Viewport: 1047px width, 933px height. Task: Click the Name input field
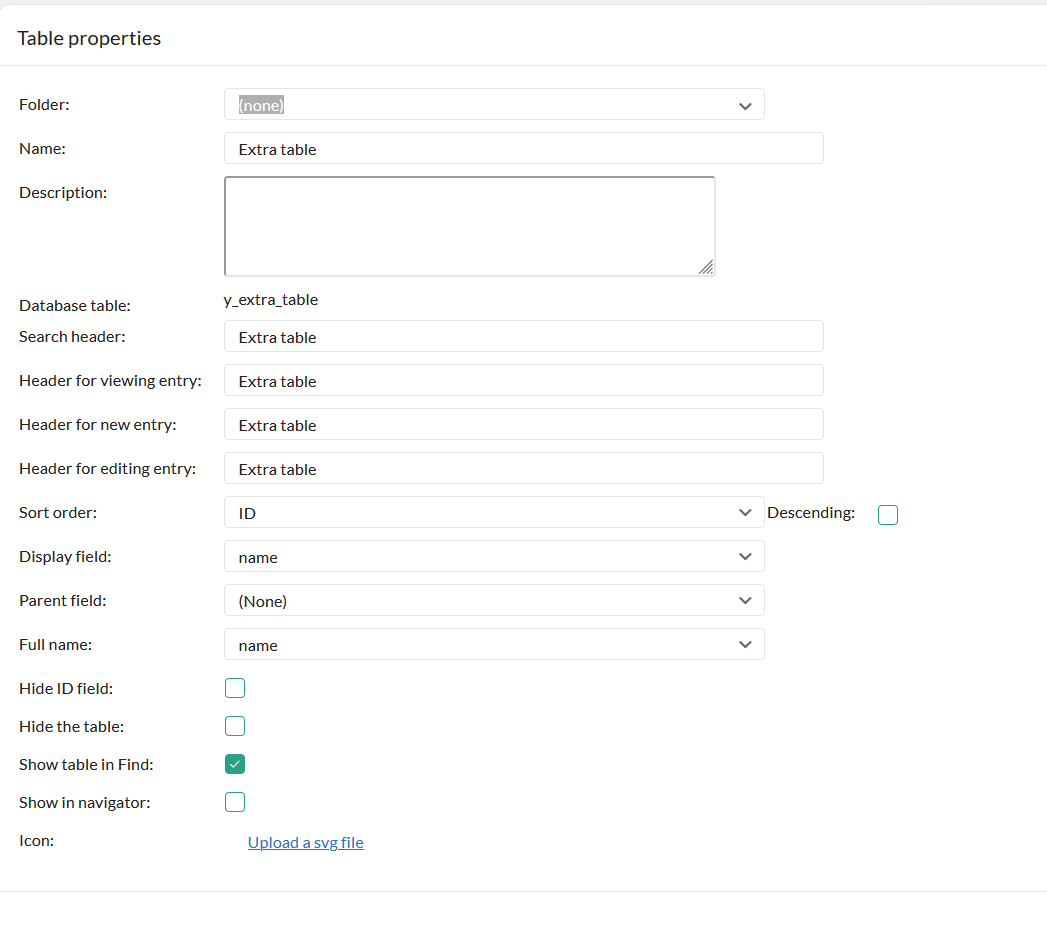coord(523,149)
